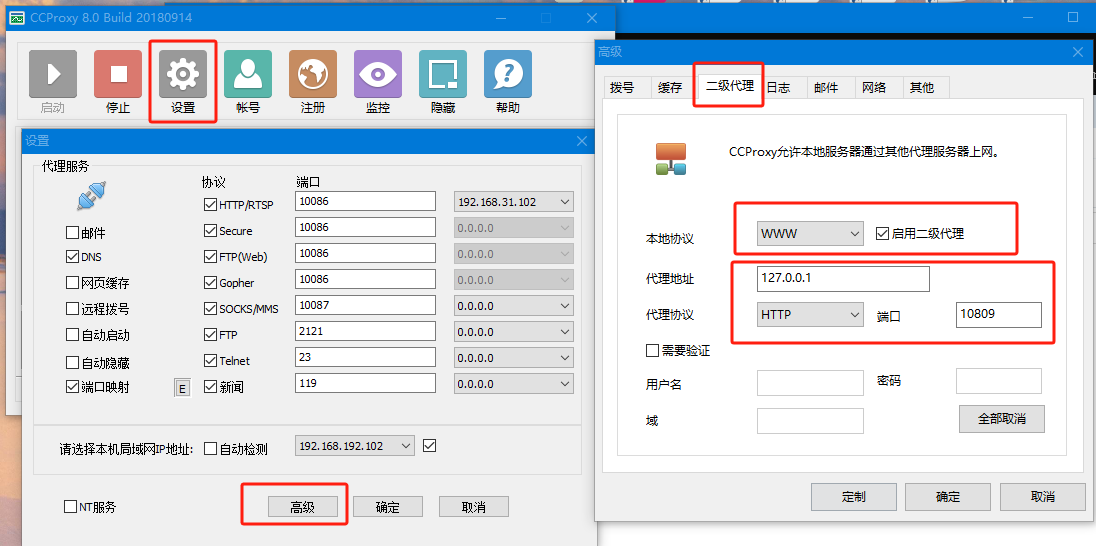Viewport: 1096px width, 546px height.
Task: Open the FTP row bind address dropdown
Action: tap(514, 331)
